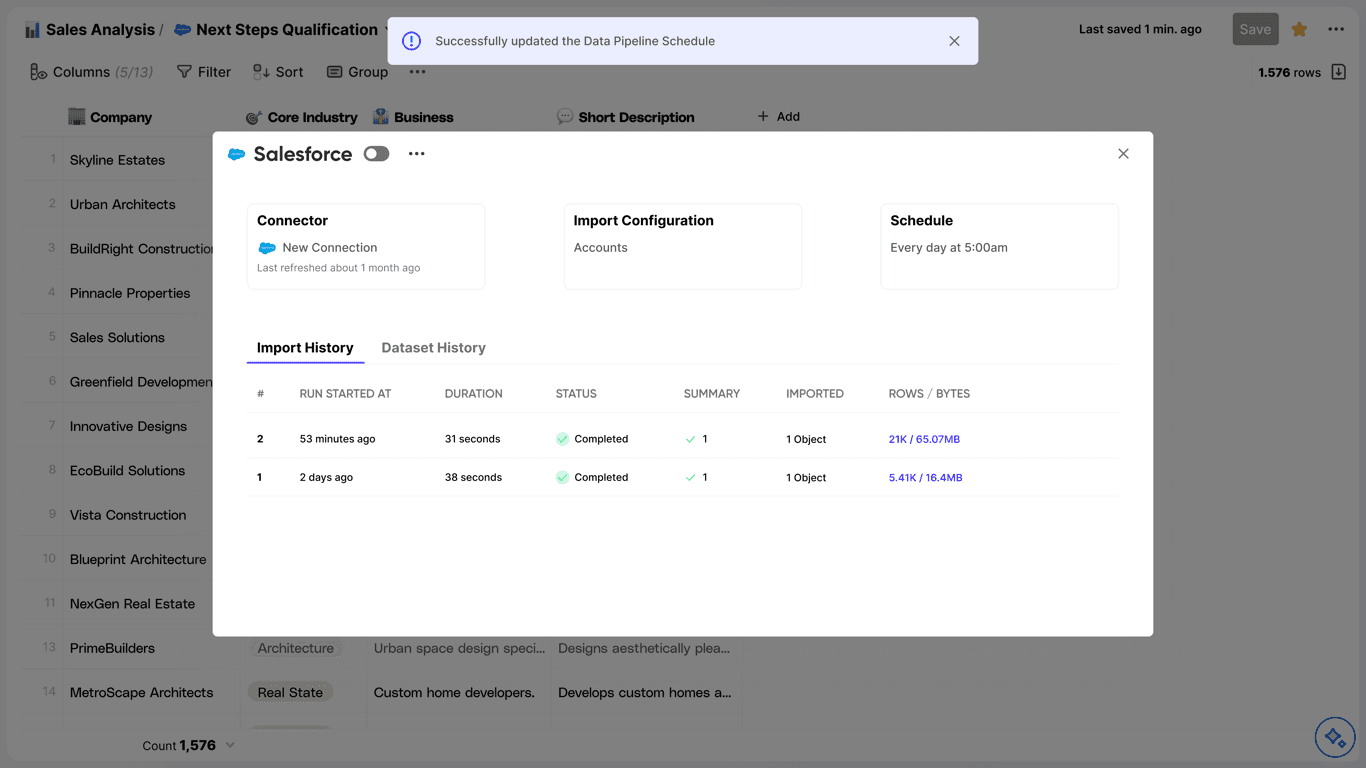This screenshot has height=768, width=1366.
Task: Open the toolbar overflow menu
Action: click(x=418, y=72)
